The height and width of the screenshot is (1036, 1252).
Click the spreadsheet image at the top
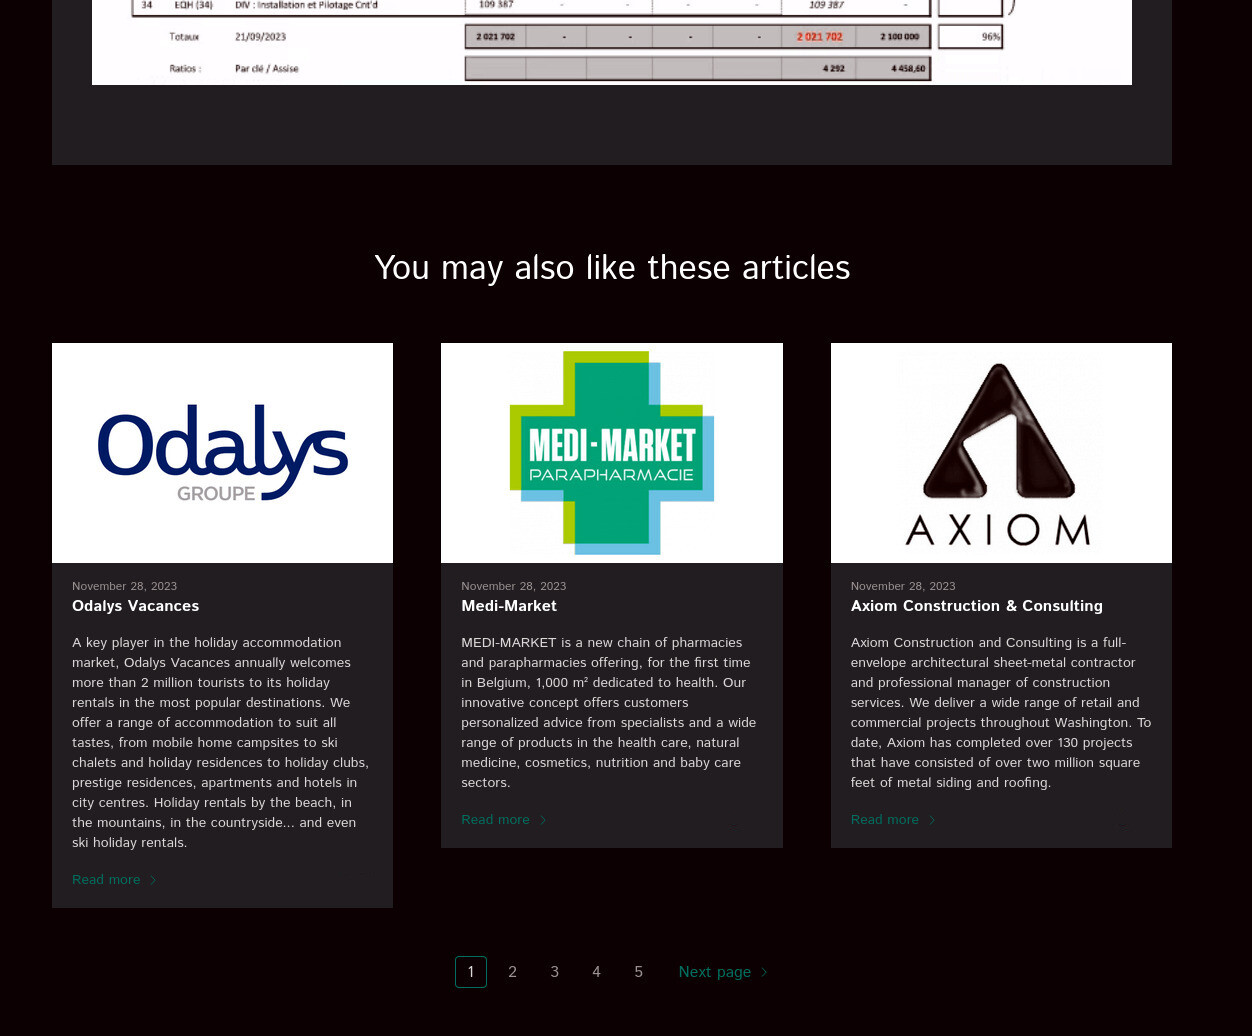point(612,42)
